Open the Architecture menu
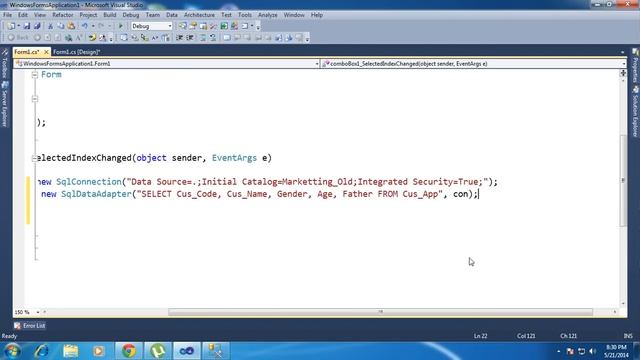 tap(199, 15)
